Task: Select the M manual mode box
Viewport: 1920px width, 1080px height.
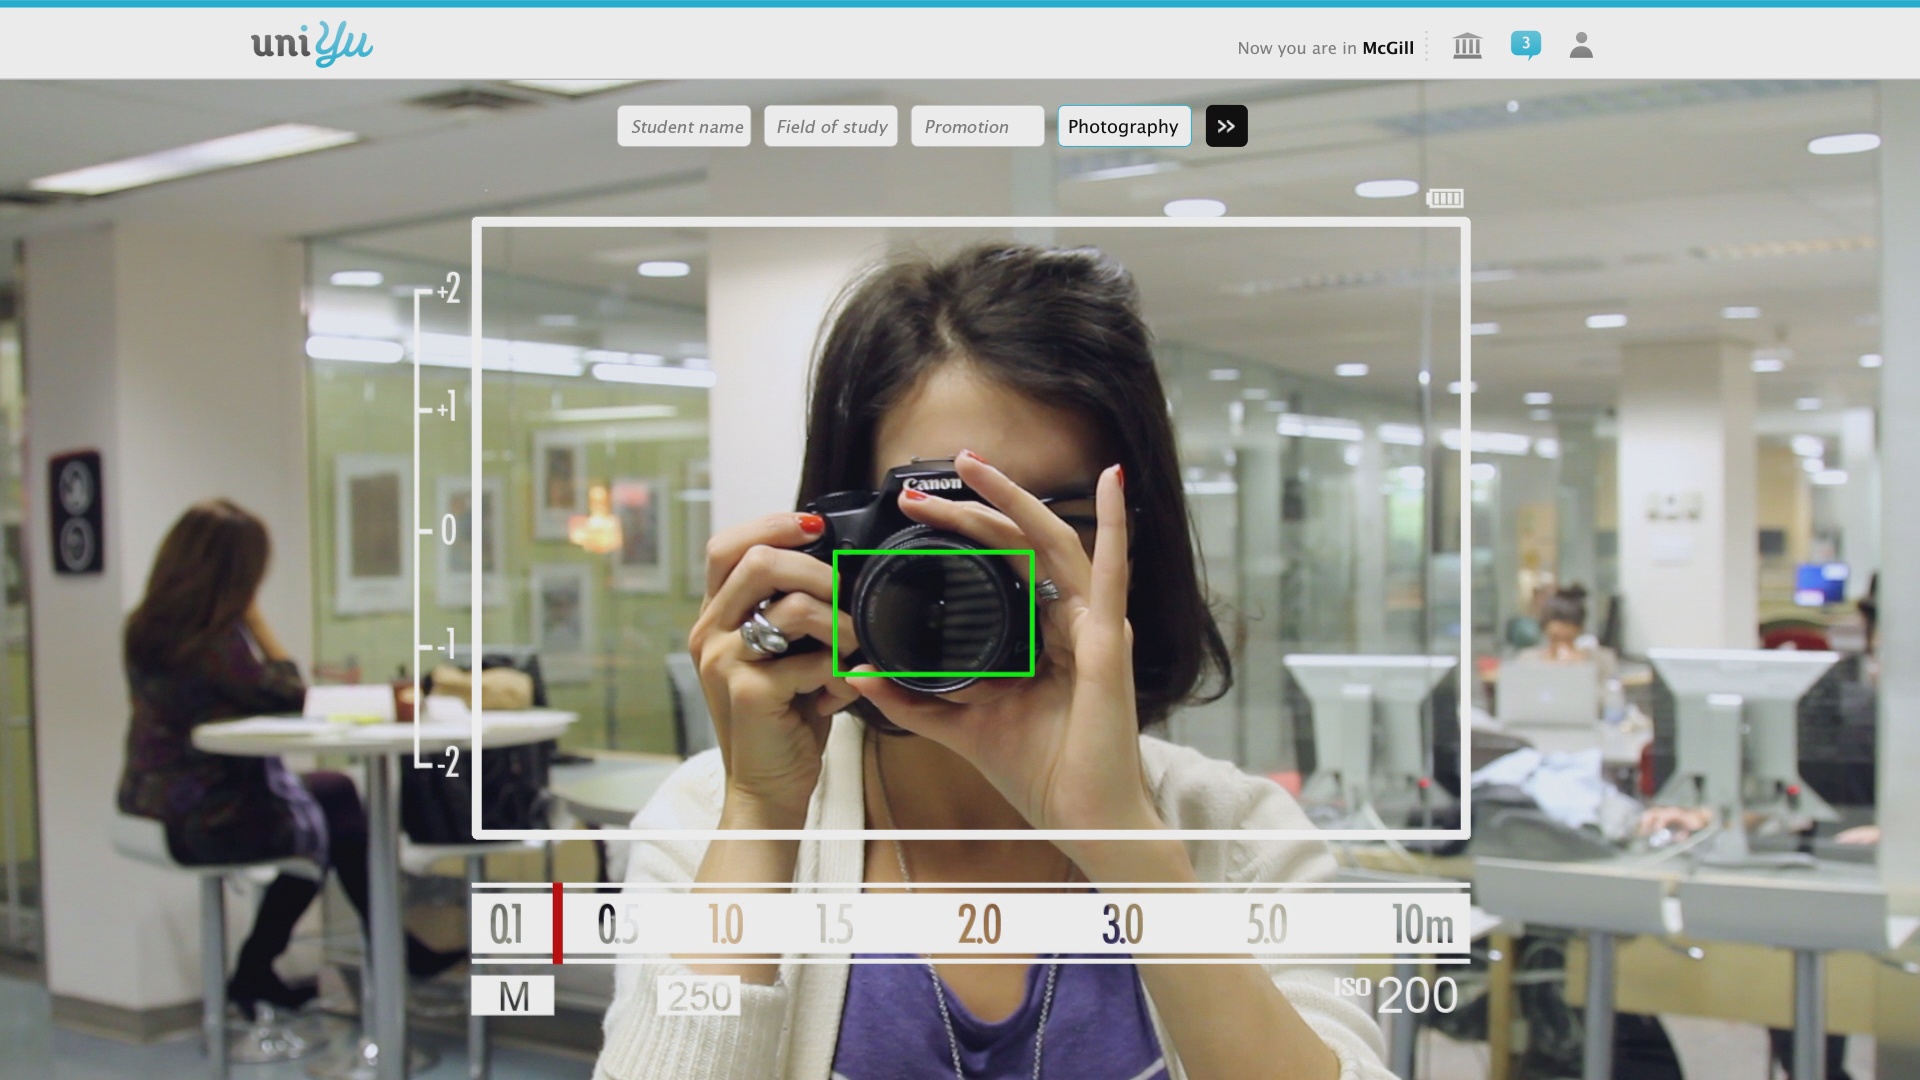Action: tap(513, 996)
